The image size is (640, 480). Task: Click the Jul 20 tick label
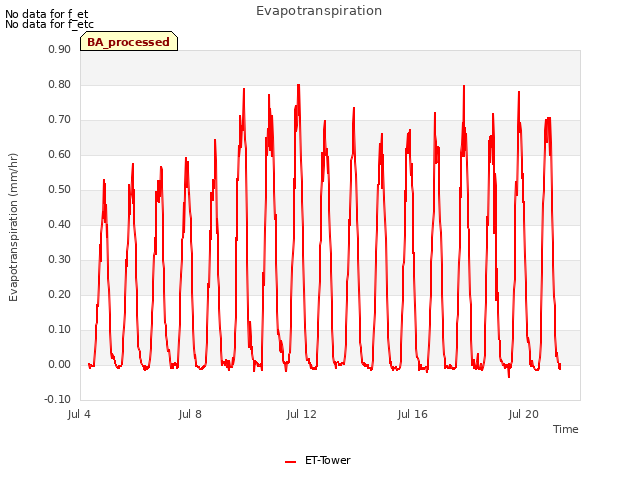523,415
